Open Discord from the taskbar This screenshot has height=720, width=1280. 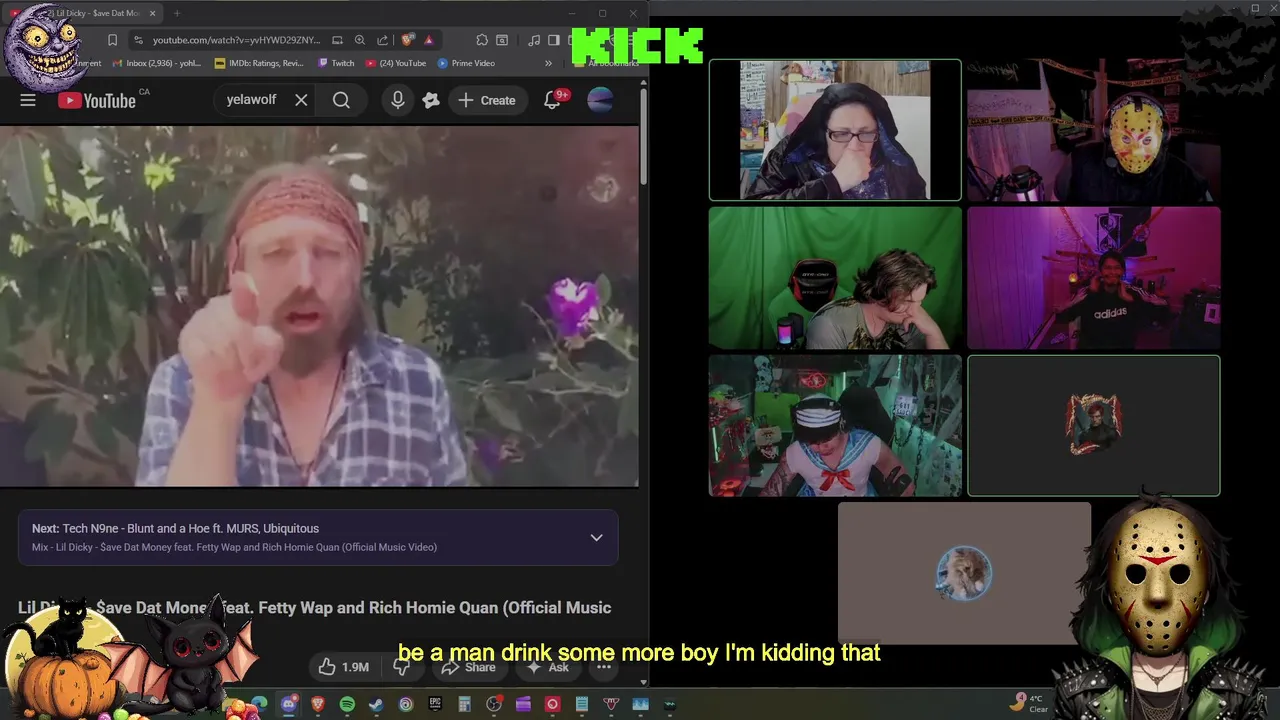pos(289,704)
